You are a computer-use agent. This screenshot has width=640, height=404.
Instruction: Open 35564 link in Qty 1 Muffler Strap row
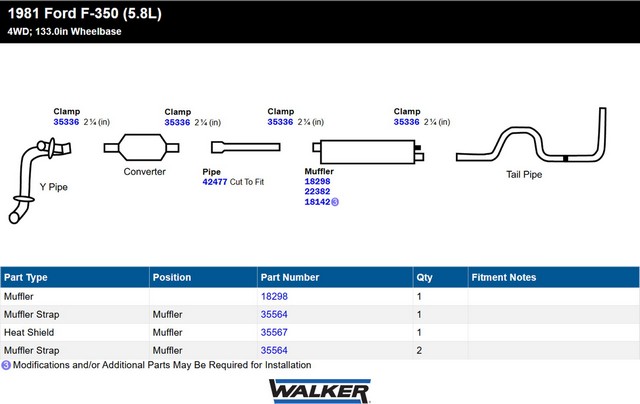[274, 315]
